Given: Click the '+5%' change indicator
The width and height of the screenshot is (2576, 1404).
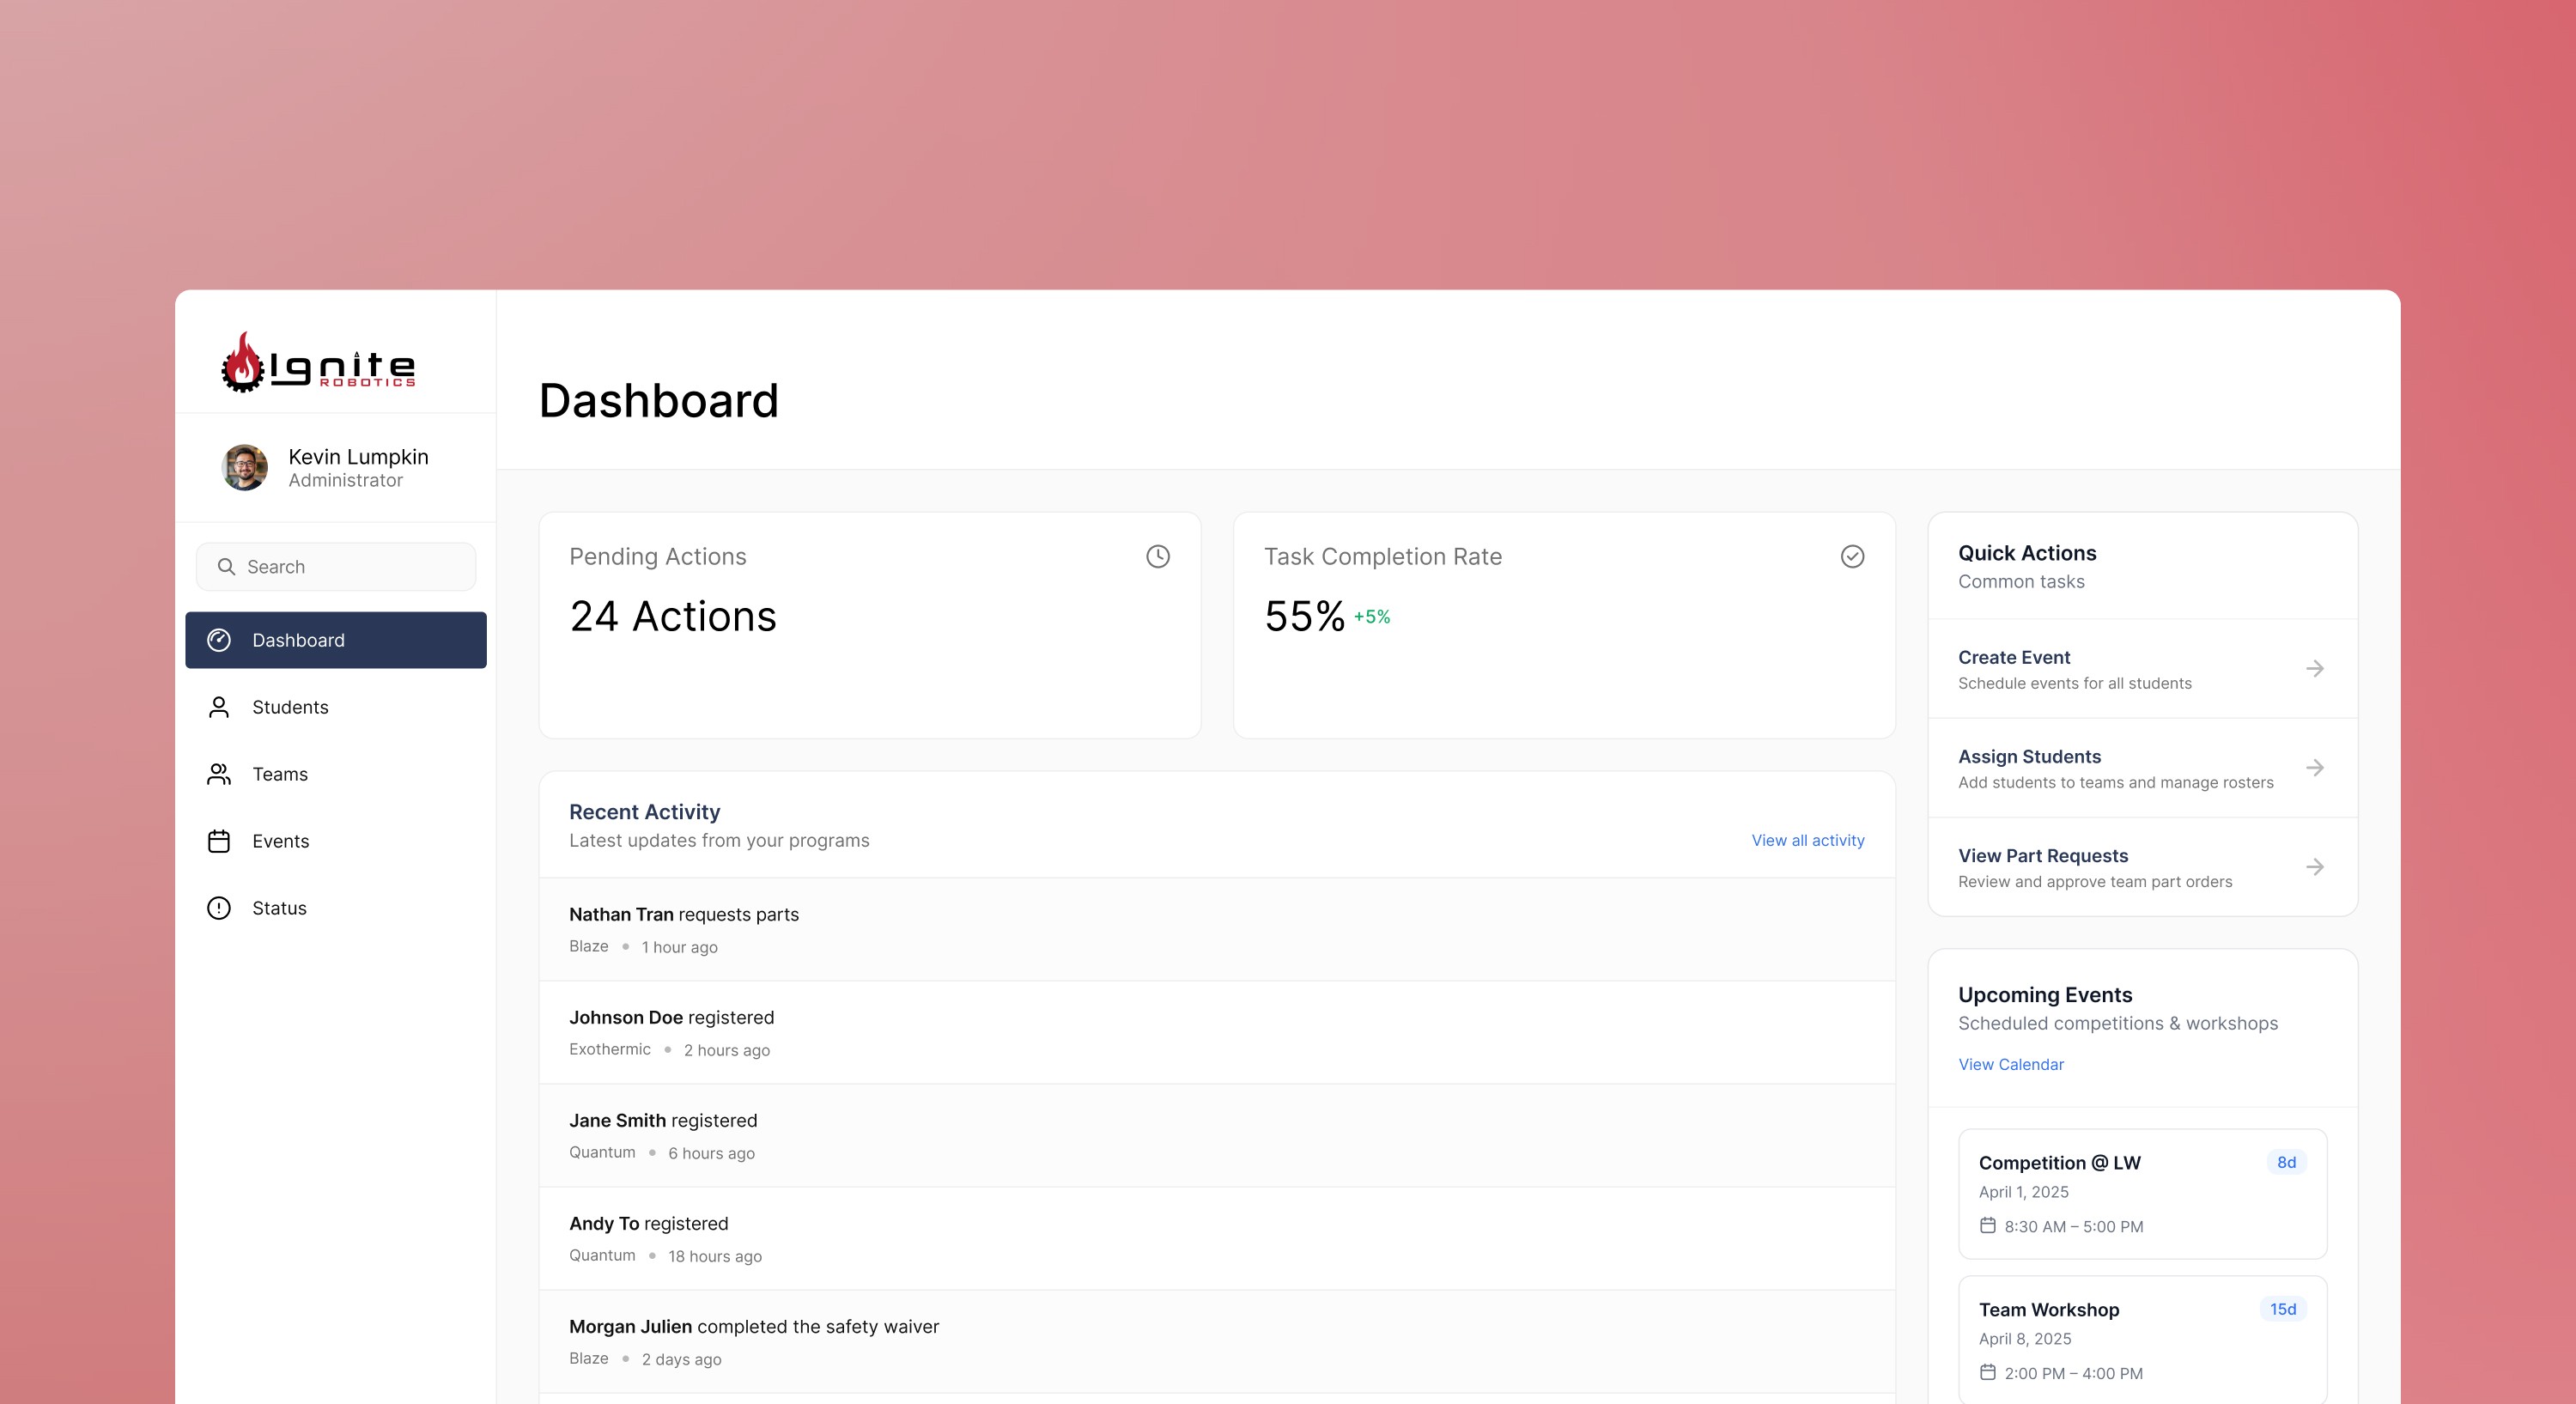Looking at the screenshot, I should [x=1372, y=617].
